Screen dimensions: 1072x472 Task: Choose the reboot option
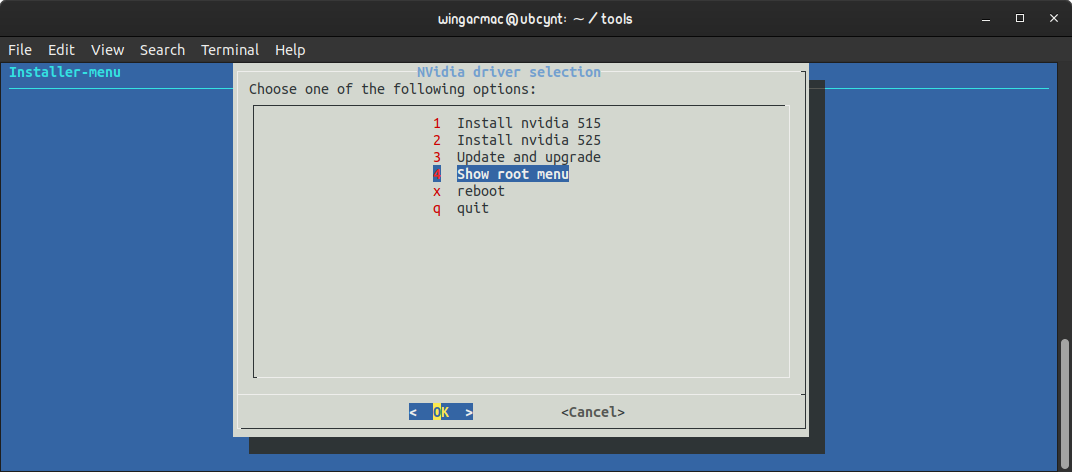[x=468, y=191]
